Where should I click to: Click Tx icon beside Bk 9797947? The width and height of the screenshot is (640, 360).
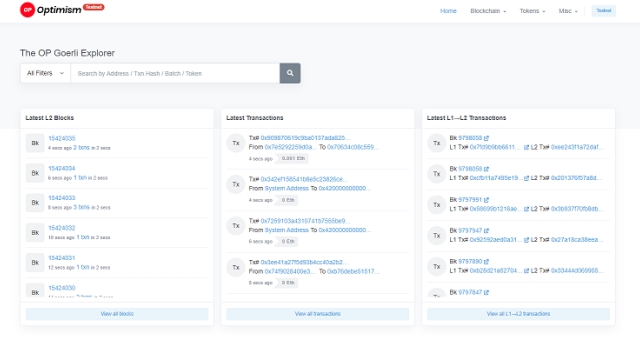point(437,236)
